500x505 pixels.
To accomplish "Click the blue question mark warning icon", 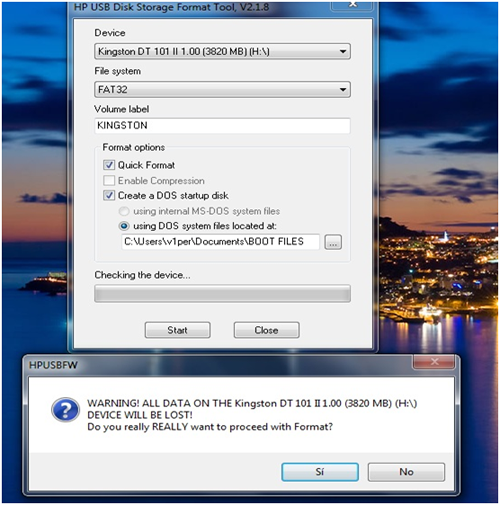I will coord(65,409).
